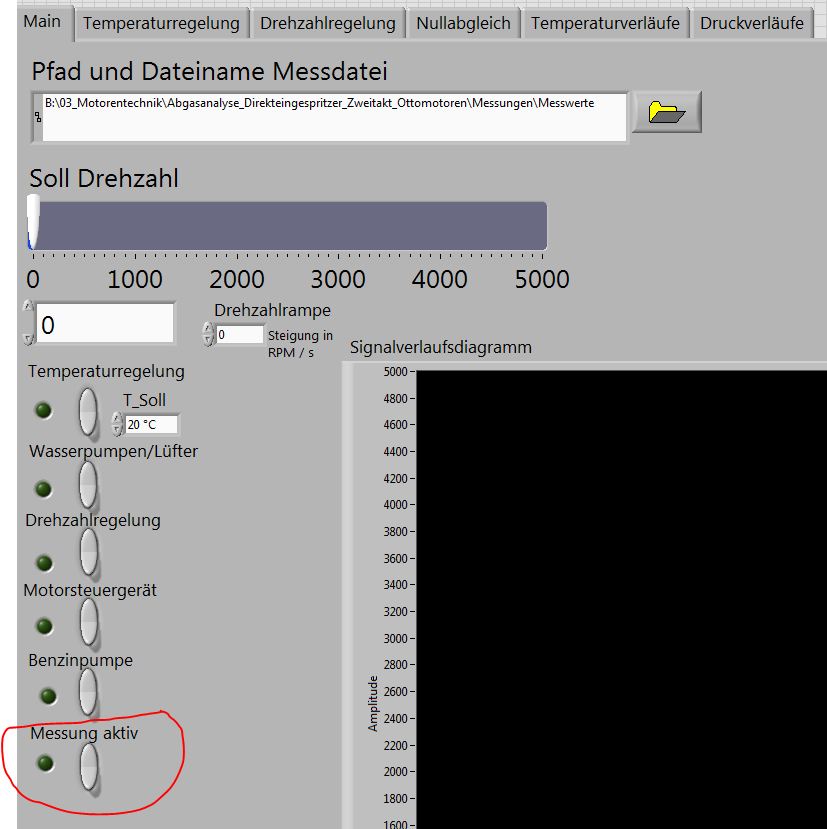
Task: Click the Drehzahlregelung status LED
Action: 44,563
